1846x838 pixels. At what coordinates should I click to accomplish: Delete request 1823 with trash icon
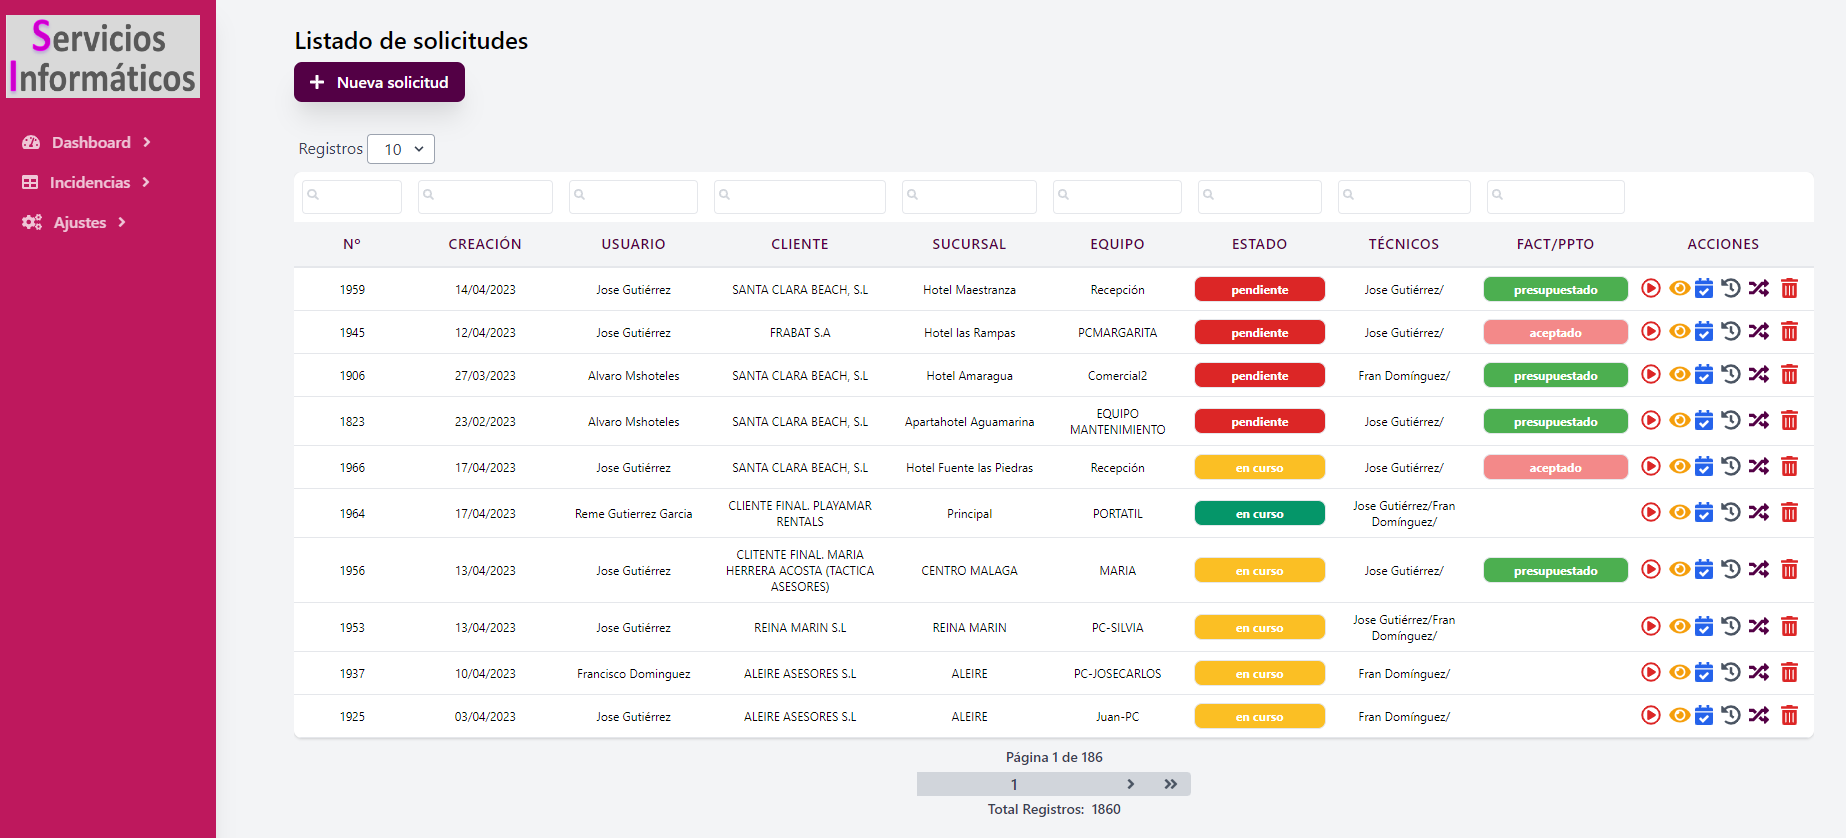click(1790, 421)
